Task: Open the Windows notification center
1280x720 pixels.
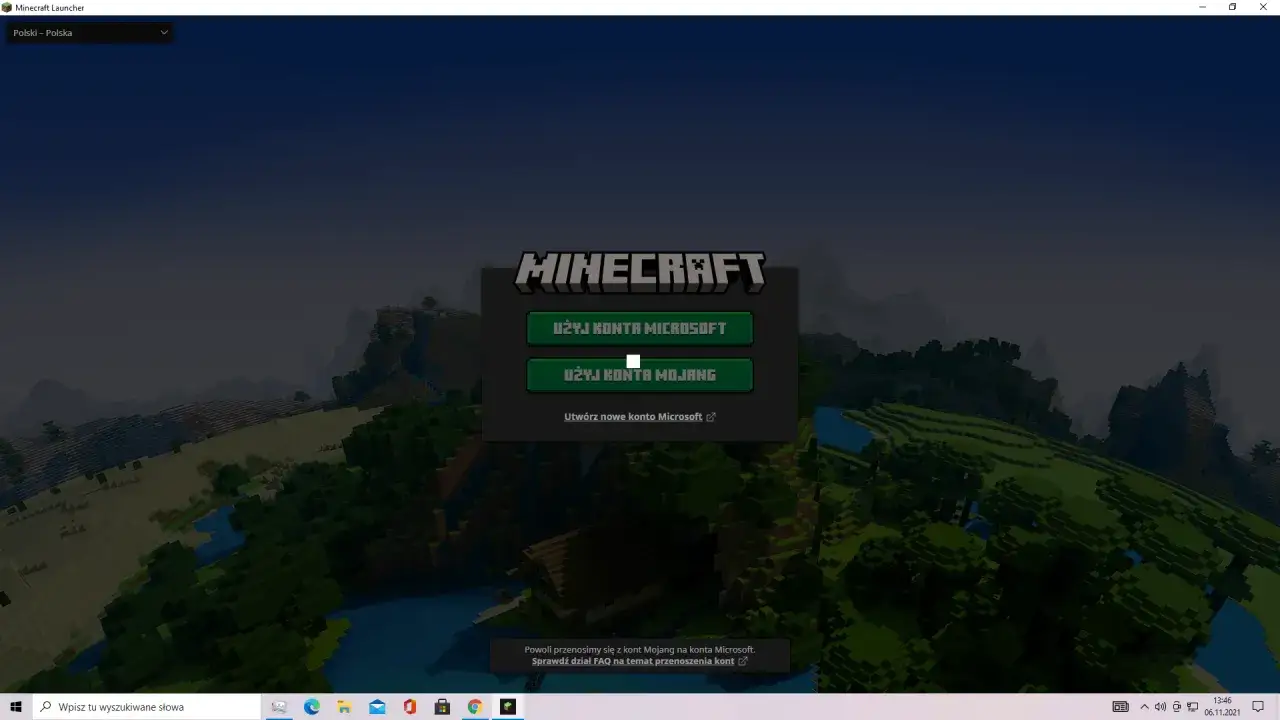Action: 1258,707
